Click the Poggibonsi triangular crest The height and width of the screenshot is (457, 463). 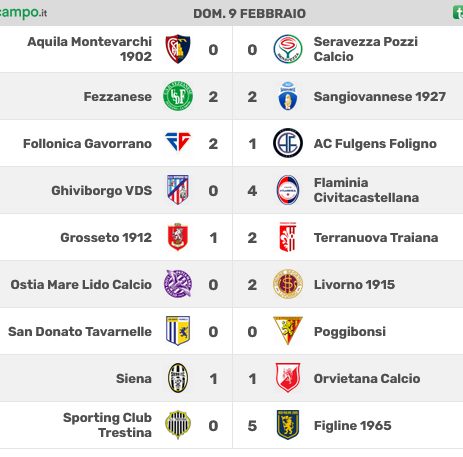click(x=288, y=330)
